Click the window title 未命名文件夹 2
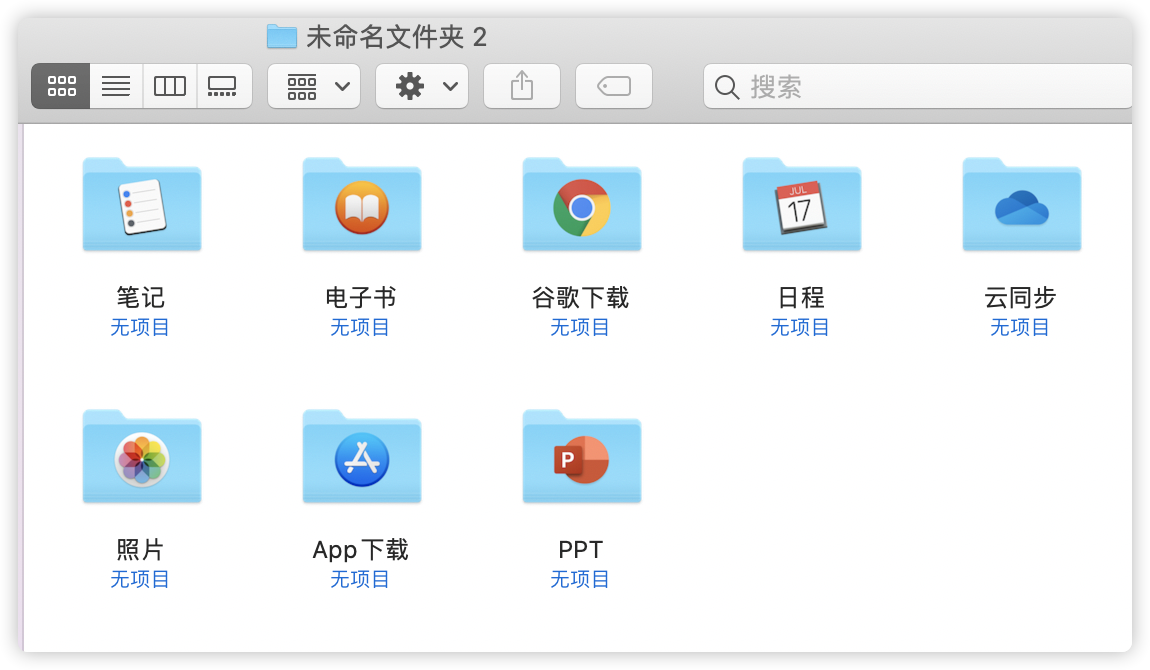Viewport: 1150px width, 670px height. [x=397, y=37]
